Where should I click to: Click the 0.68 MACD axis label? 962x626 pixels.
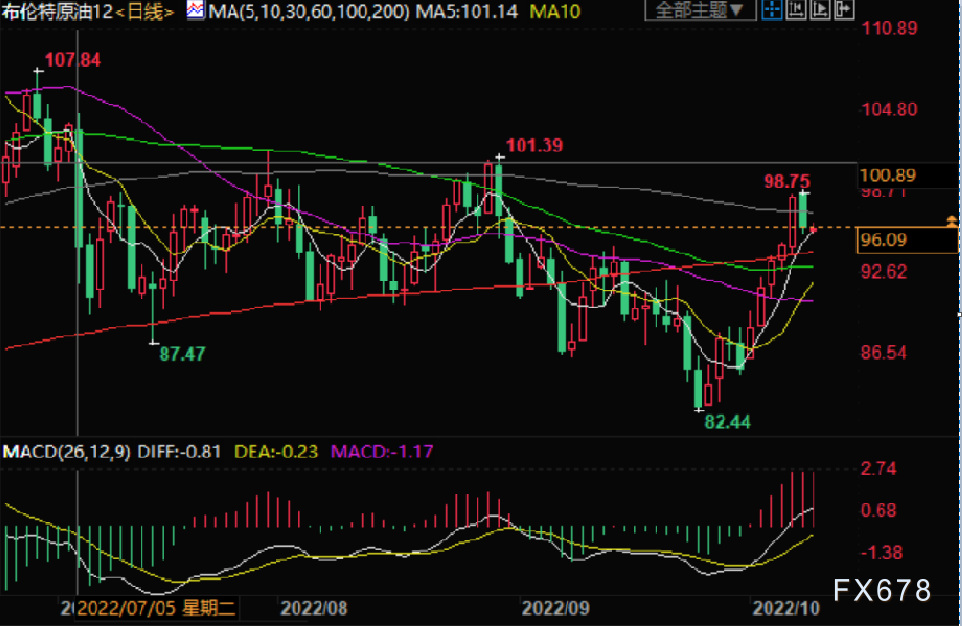click(879, 511)
